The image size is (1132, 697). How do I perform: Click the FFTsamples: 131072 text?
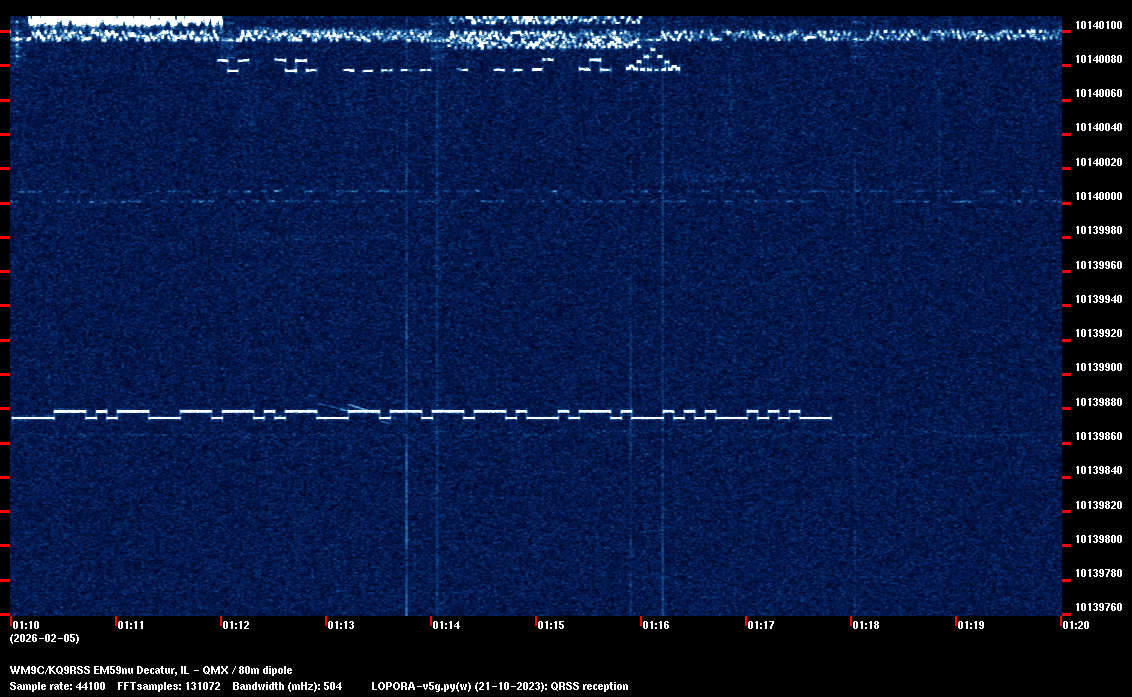coord(169,686)
